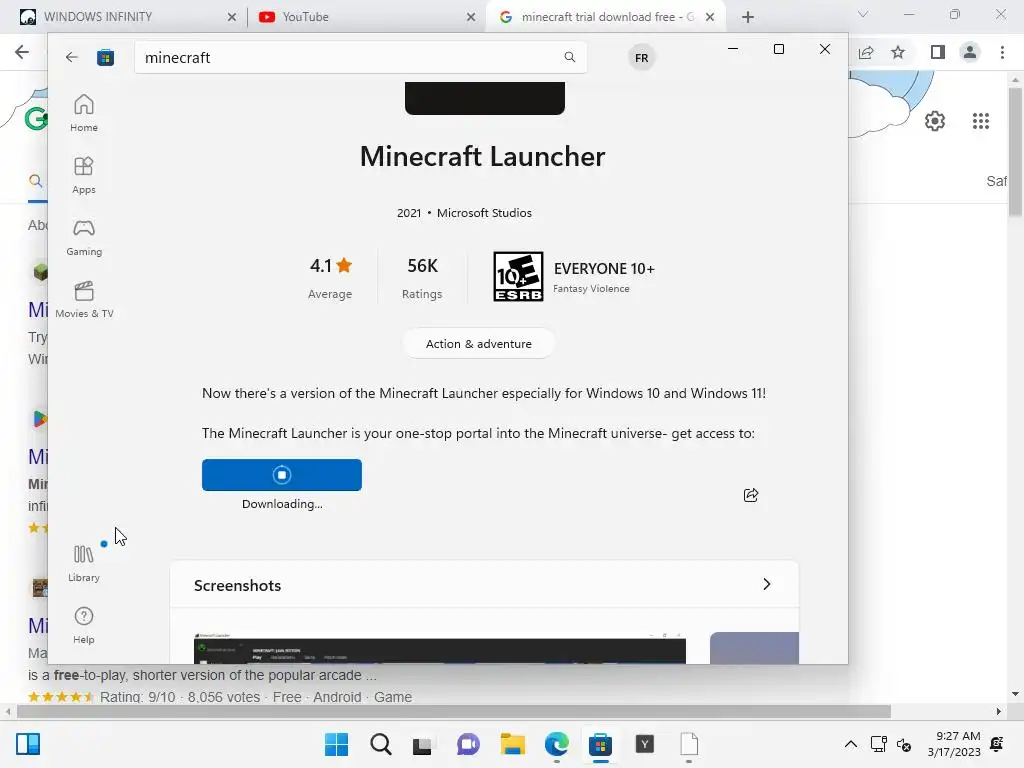Click the ESRB Everyone 10+ rating badge
The height and width of the screenshot is (768, 1024).
point(518,276)
